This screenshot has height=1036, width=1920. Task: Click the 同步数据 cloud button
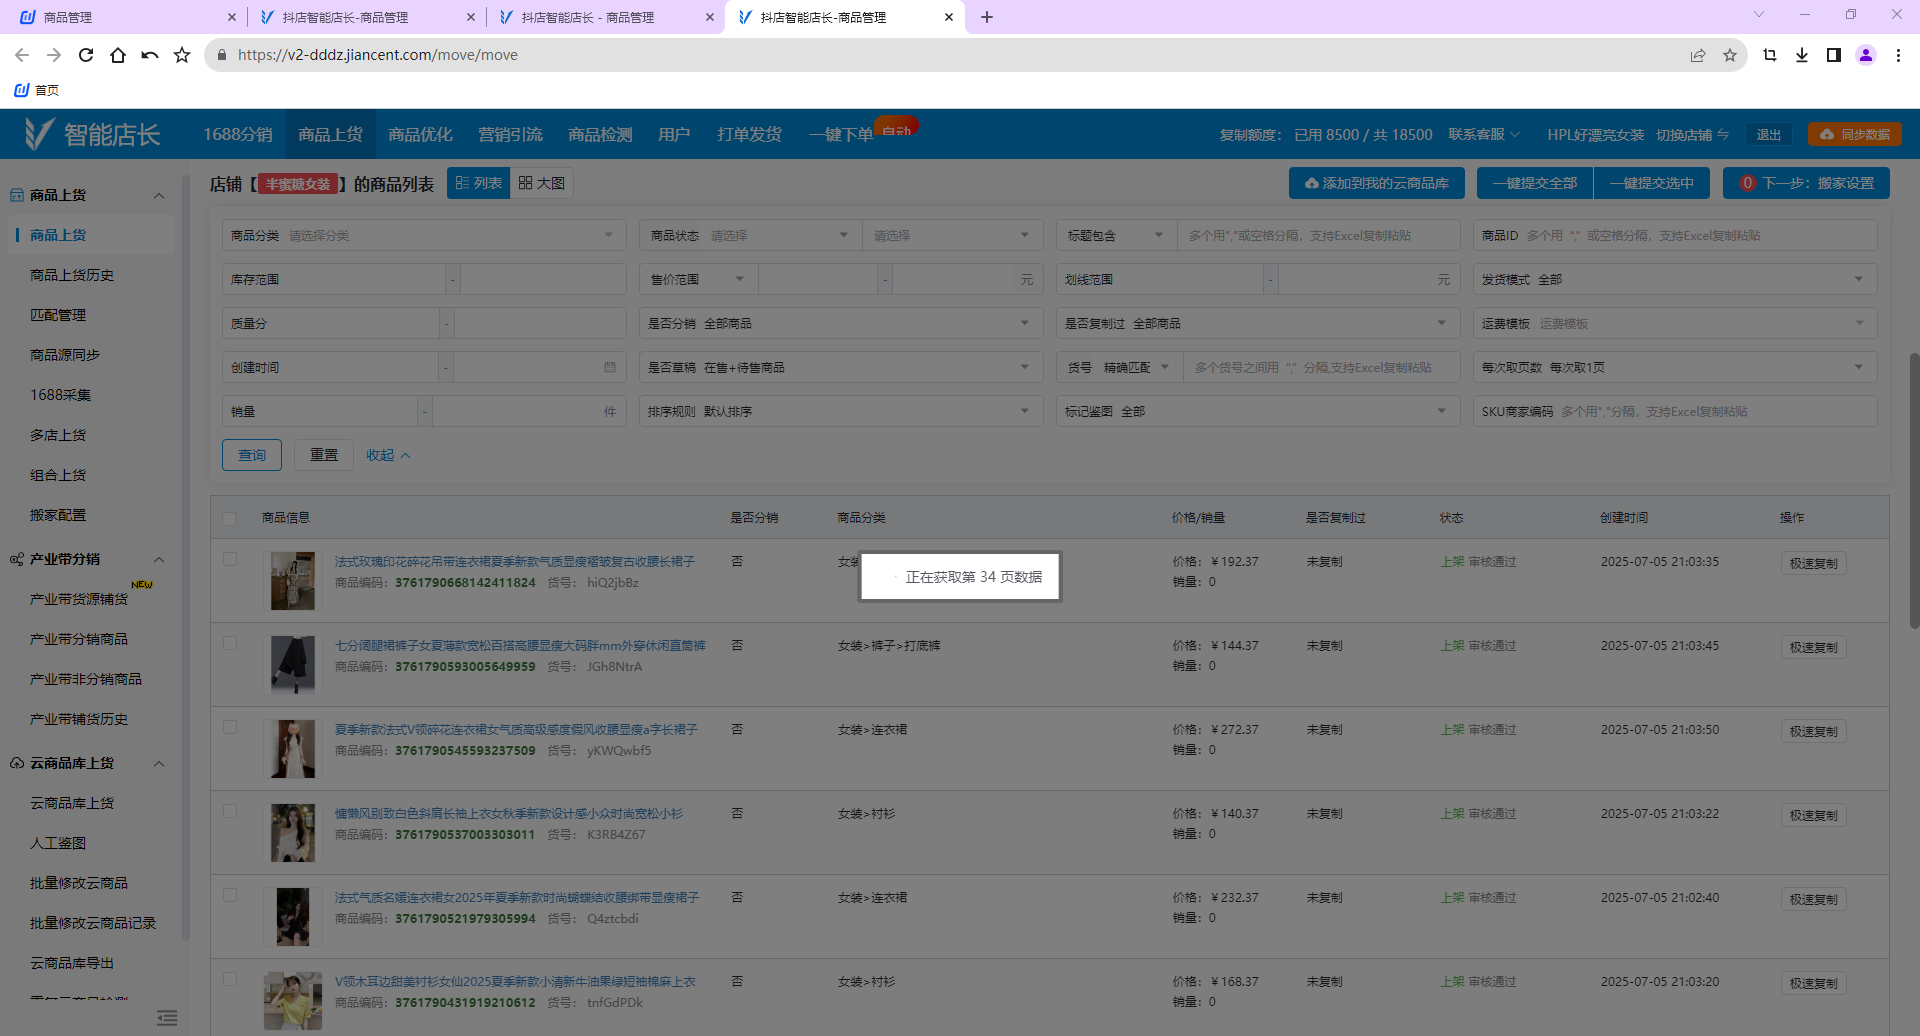(x=1855, y=134)
